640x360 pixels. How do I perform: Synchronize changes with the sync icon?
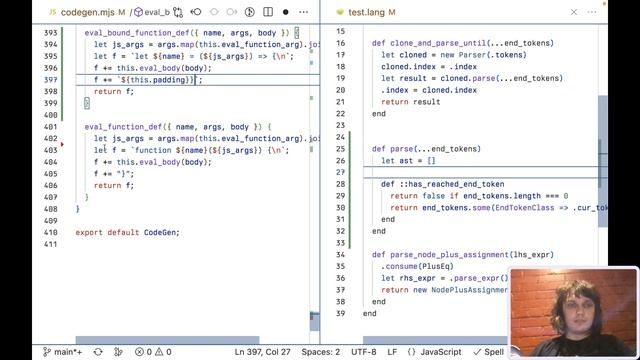point(98,352)
